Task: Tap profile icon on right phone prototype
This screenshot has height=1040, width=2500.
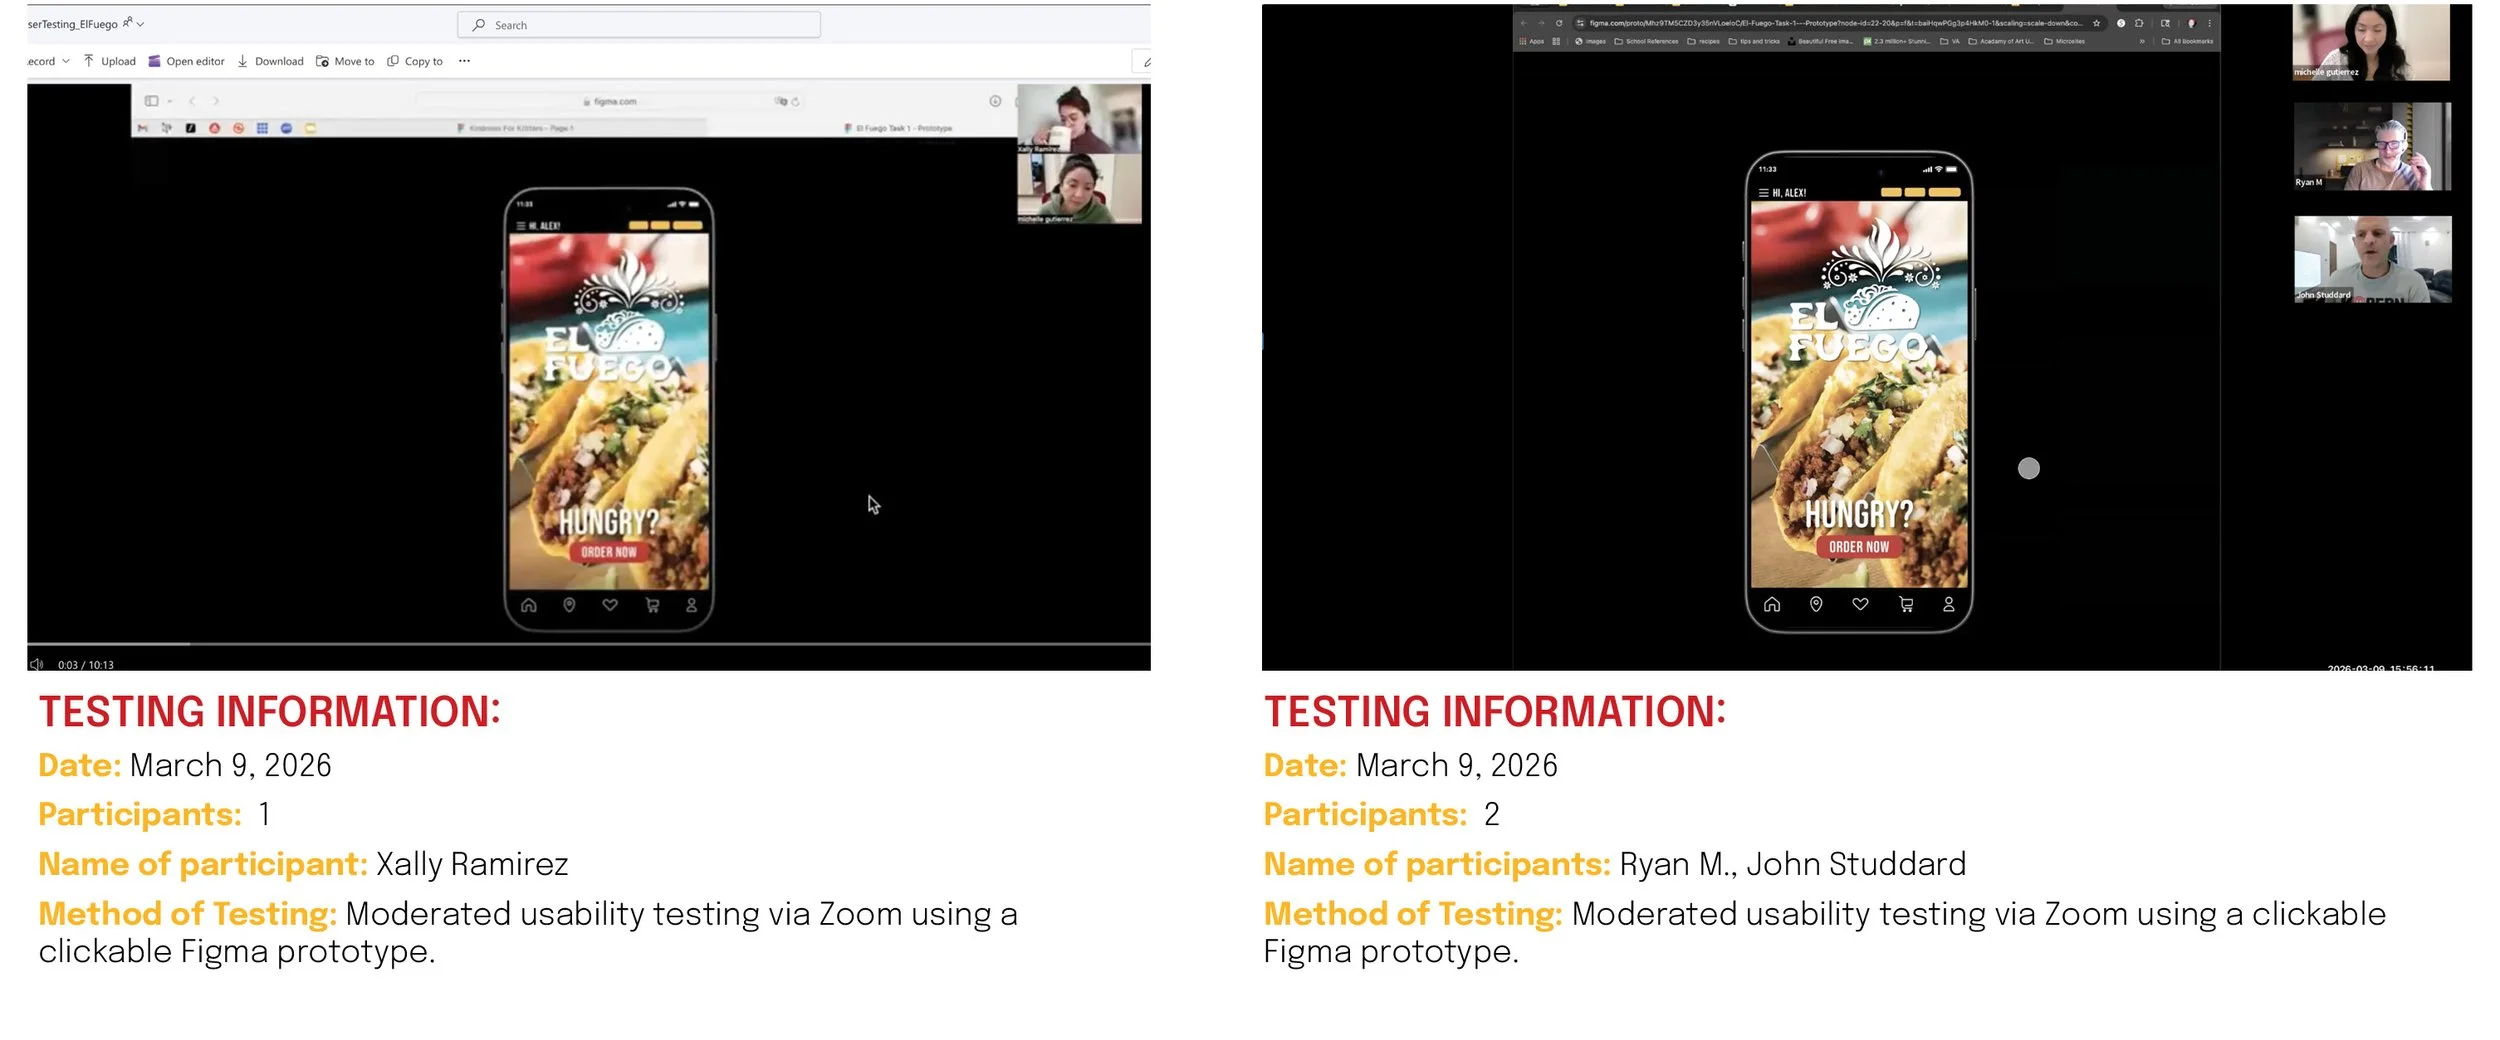Action: tap(1948, 604)
